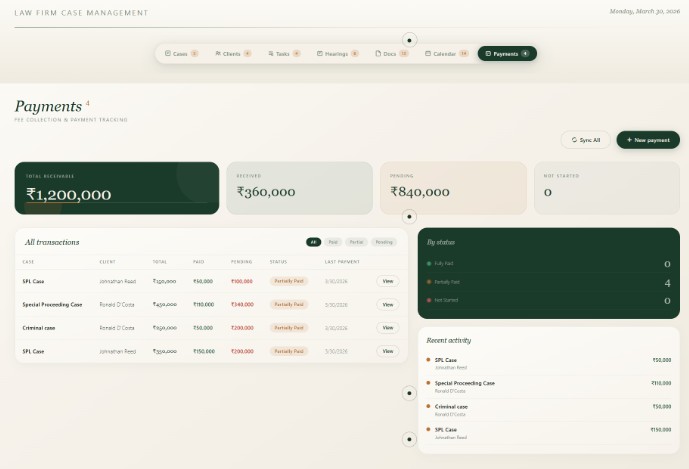The height and width of the screenshot is (469, 689).
Task: Click the Clients people icon
Action: [x=218, y=53]
